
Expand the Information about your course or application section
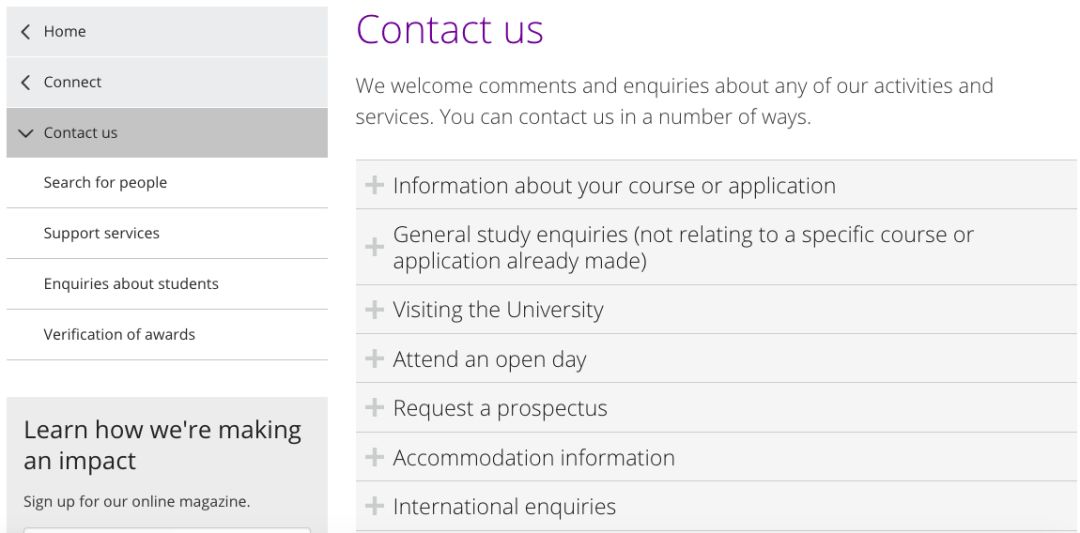614,186
